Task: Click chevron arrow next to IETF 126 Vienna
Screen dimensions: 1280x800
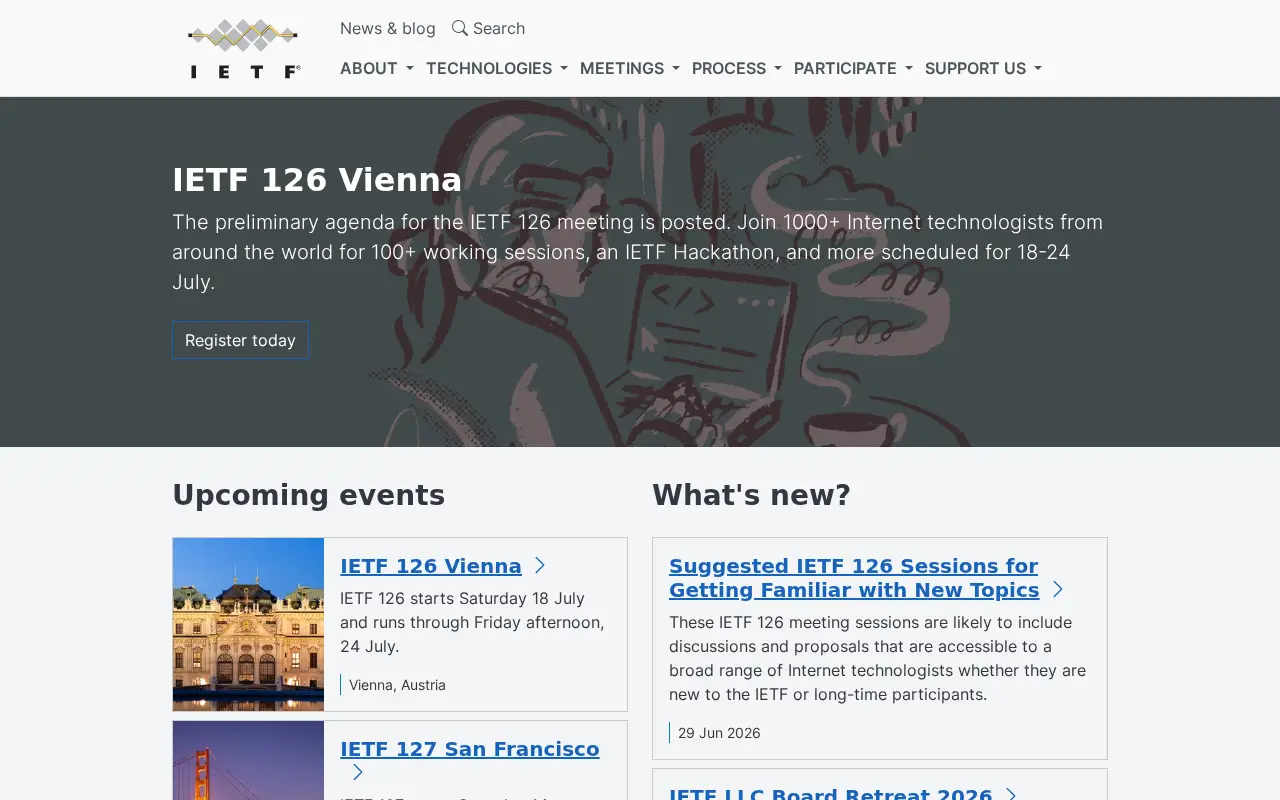Action: click(540, 566)
